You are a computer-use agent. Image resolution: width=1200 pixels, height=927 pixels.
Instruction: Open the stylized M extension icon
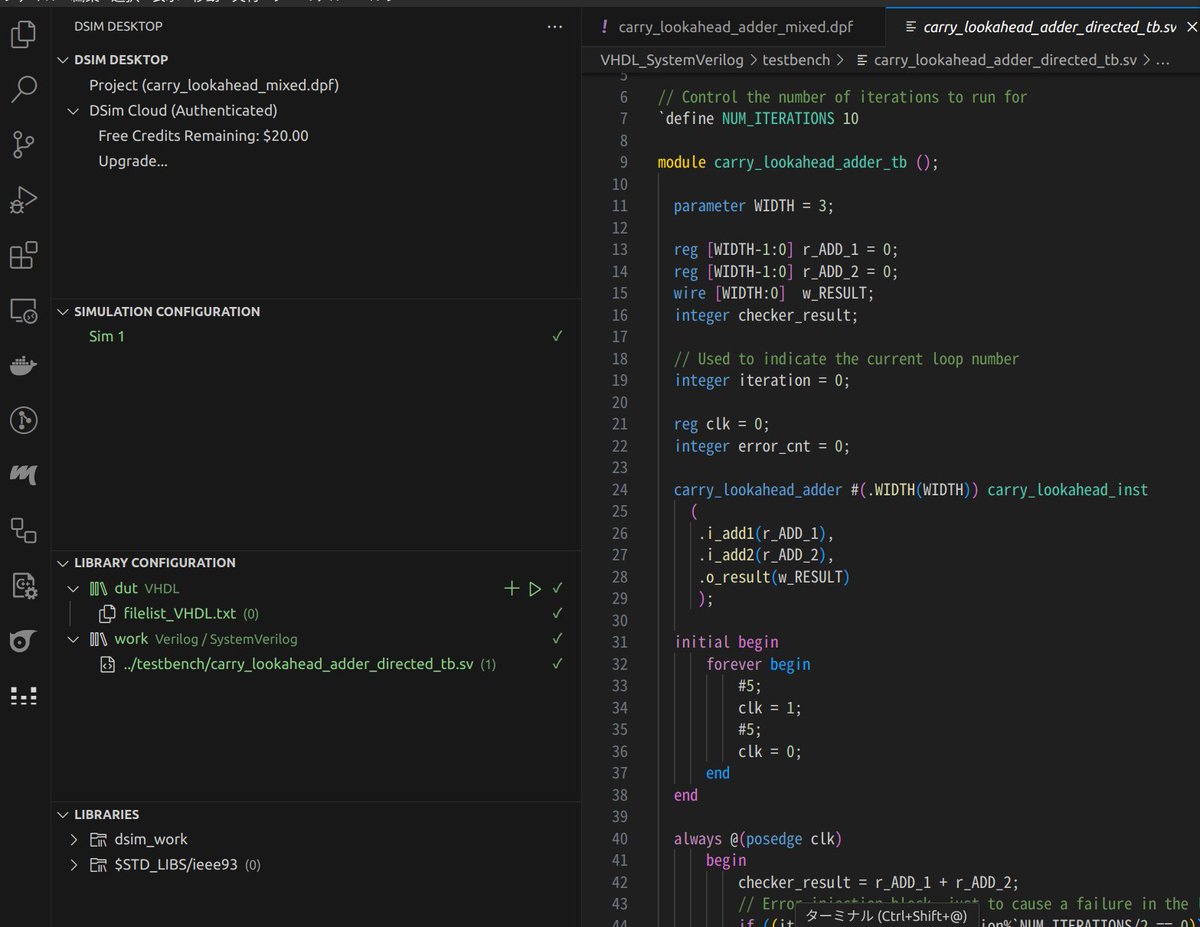pyautogui.click(x=24, y=475)
